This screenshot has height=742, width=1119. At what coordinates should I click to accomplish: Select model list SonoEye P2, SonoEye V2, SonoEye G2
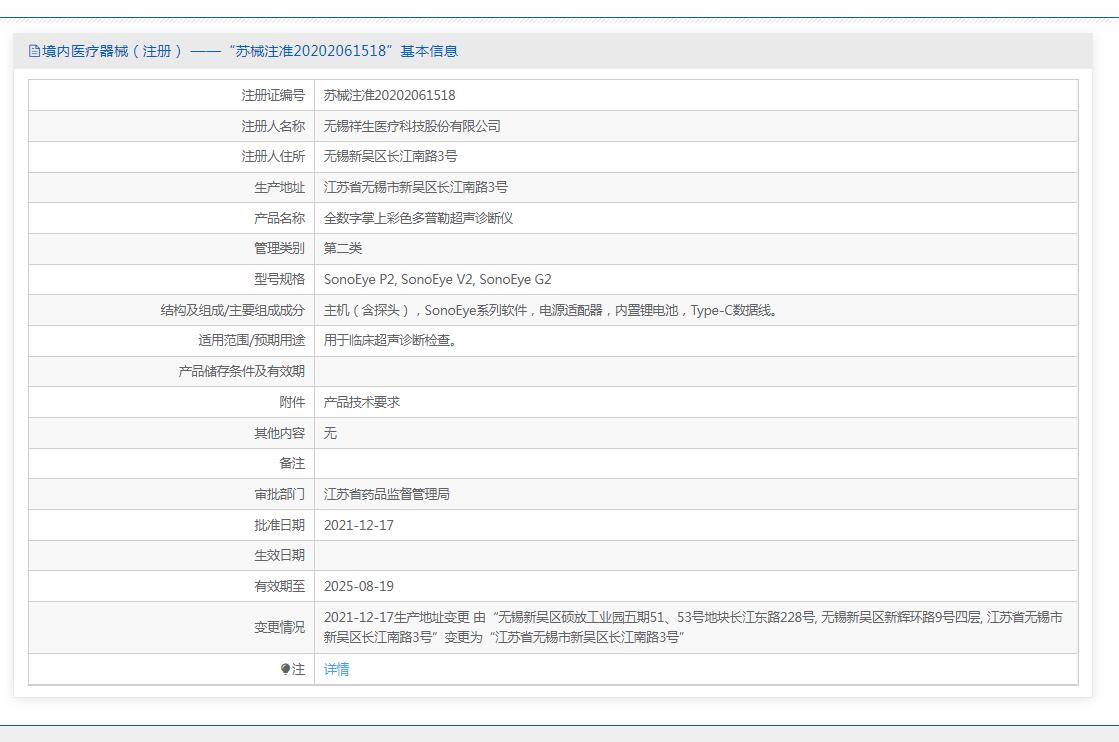pos(437,280)
